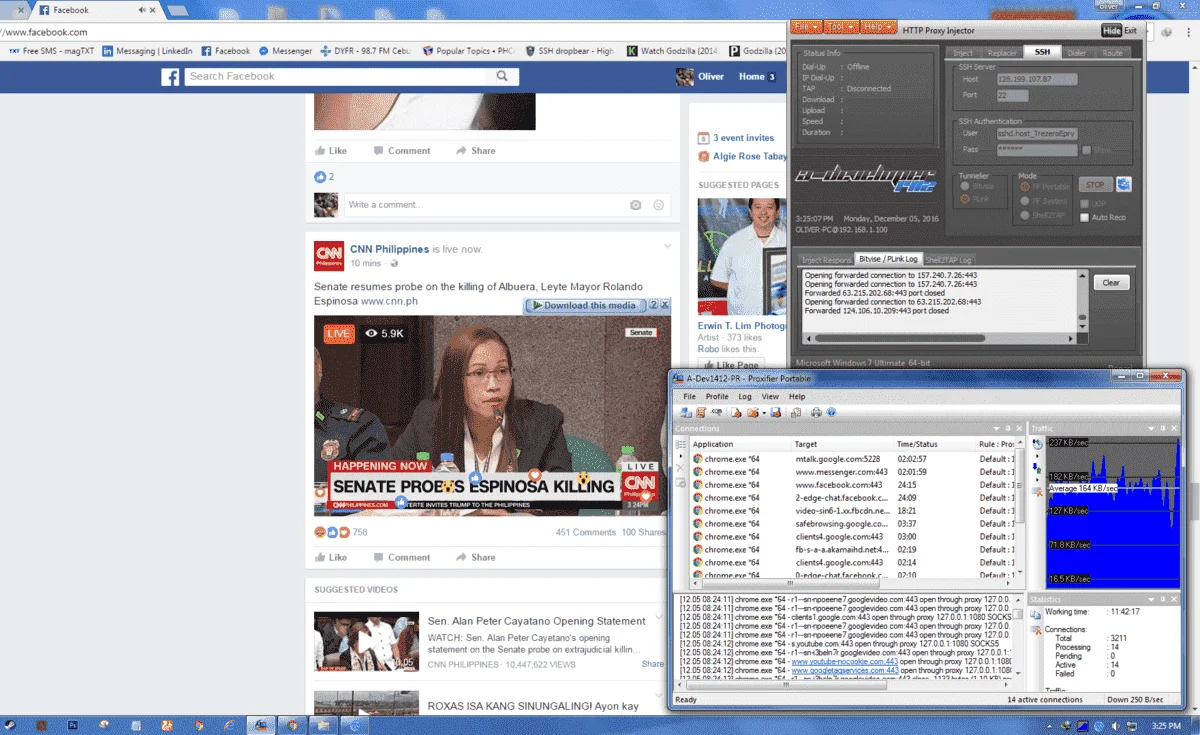Image resolution: width=1200 pixels, height=735 pixels.
Task: Click the copy icon in Statistics panel
Action: (1036, 613)
